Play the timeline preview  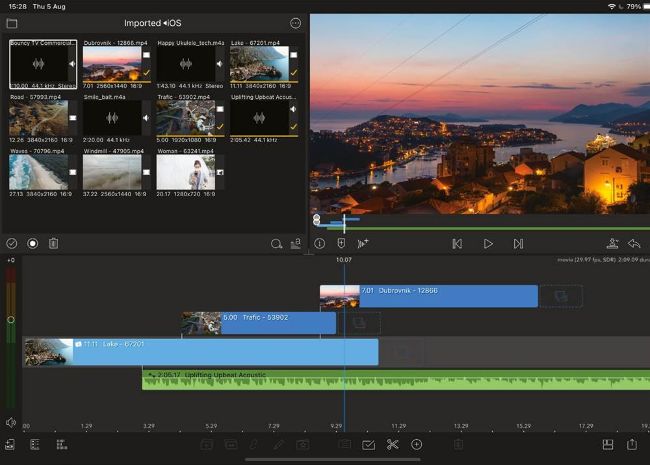pyautogui.click(x=488, y=243)
